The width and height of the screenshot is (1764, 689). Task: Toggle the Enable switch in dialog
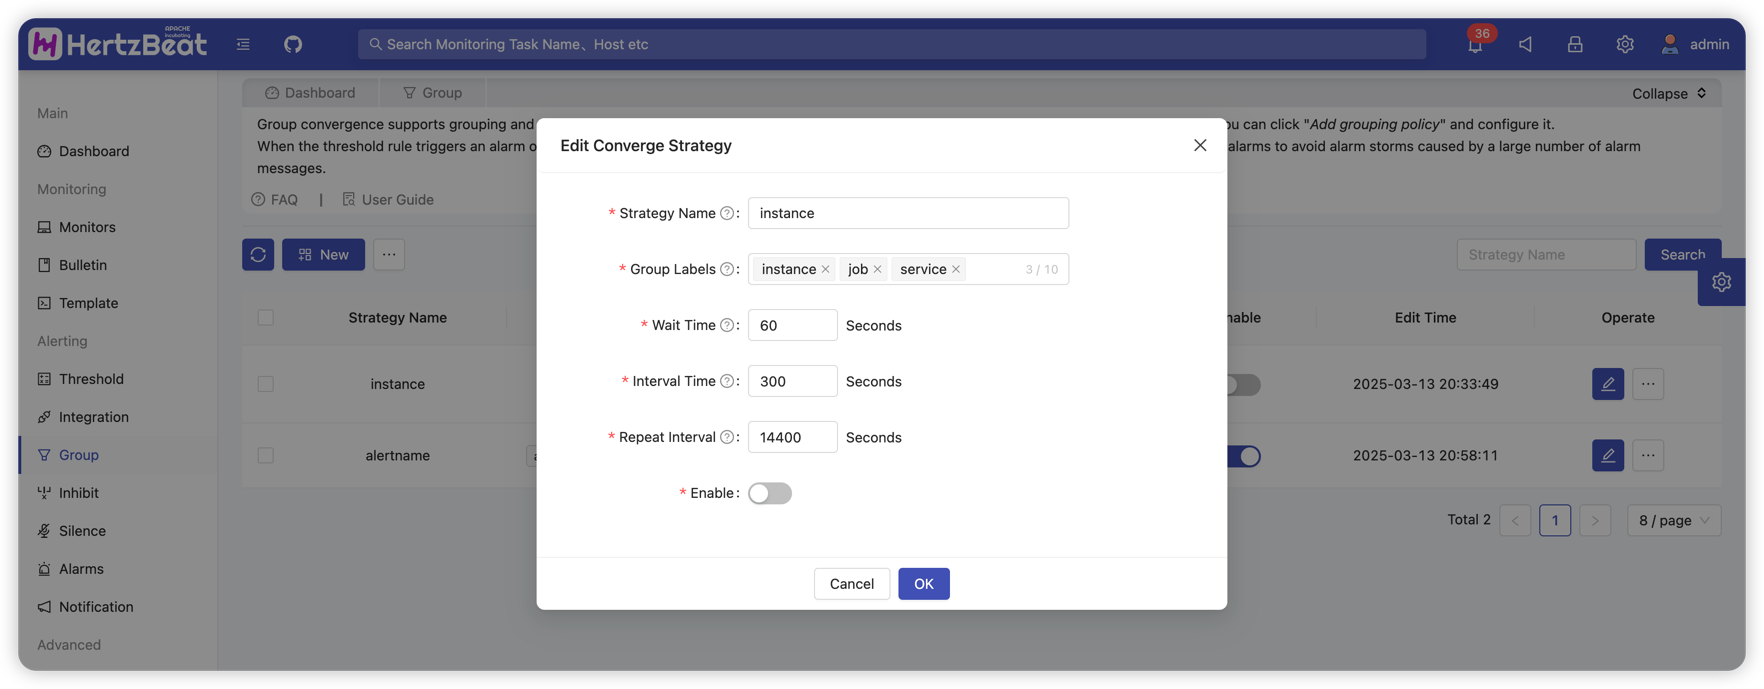click(769, 493)
